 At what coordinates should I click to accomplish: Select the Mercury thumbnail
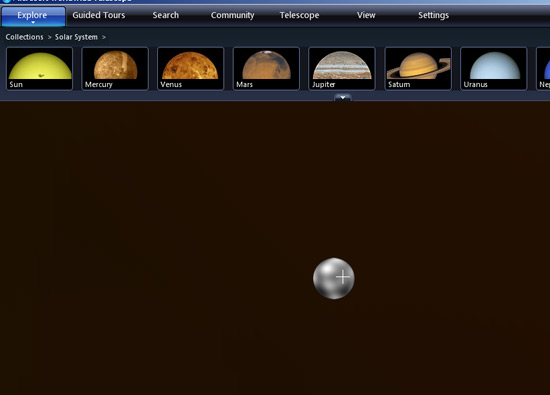click(115, 69)
